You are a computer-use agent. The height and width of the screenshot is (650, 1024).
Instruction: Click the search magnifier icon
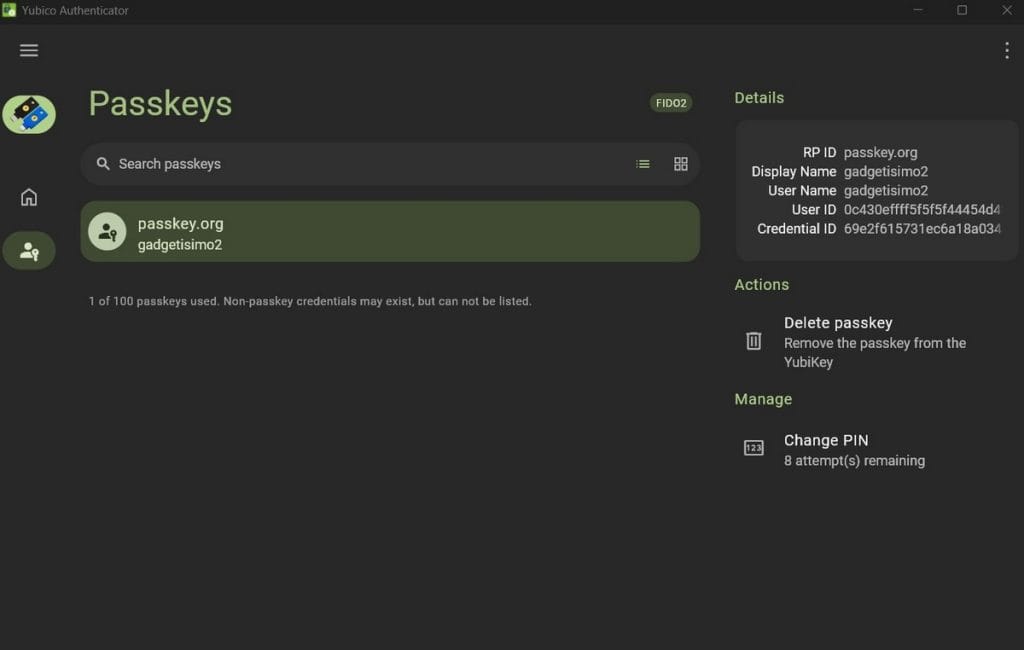click(x=103, y=164)
